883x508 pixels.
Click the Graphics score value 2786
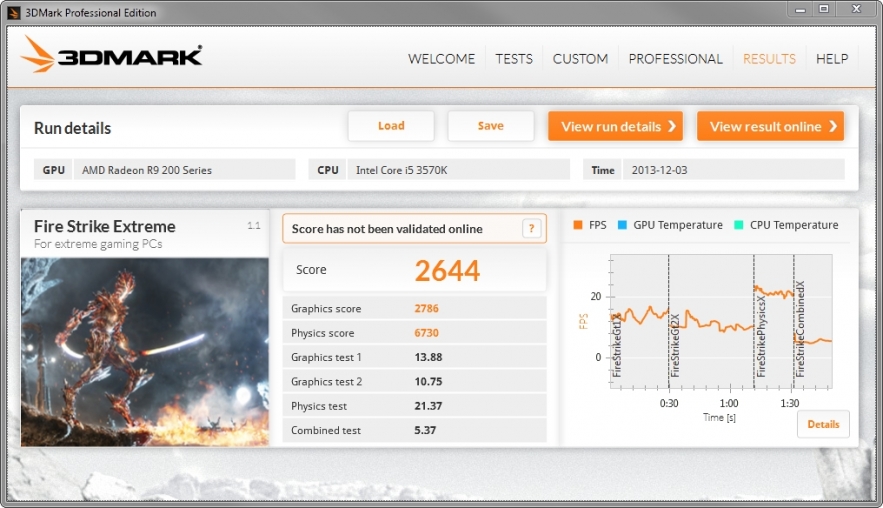tap(426, 308)
